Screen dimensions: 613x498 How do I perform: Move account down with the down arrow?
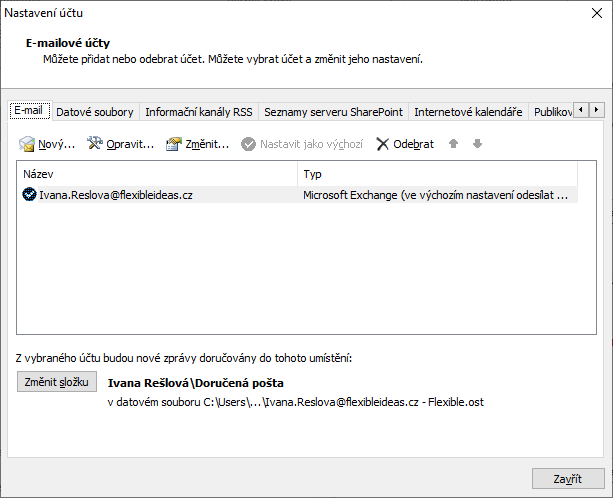click(x=477, y=144)
